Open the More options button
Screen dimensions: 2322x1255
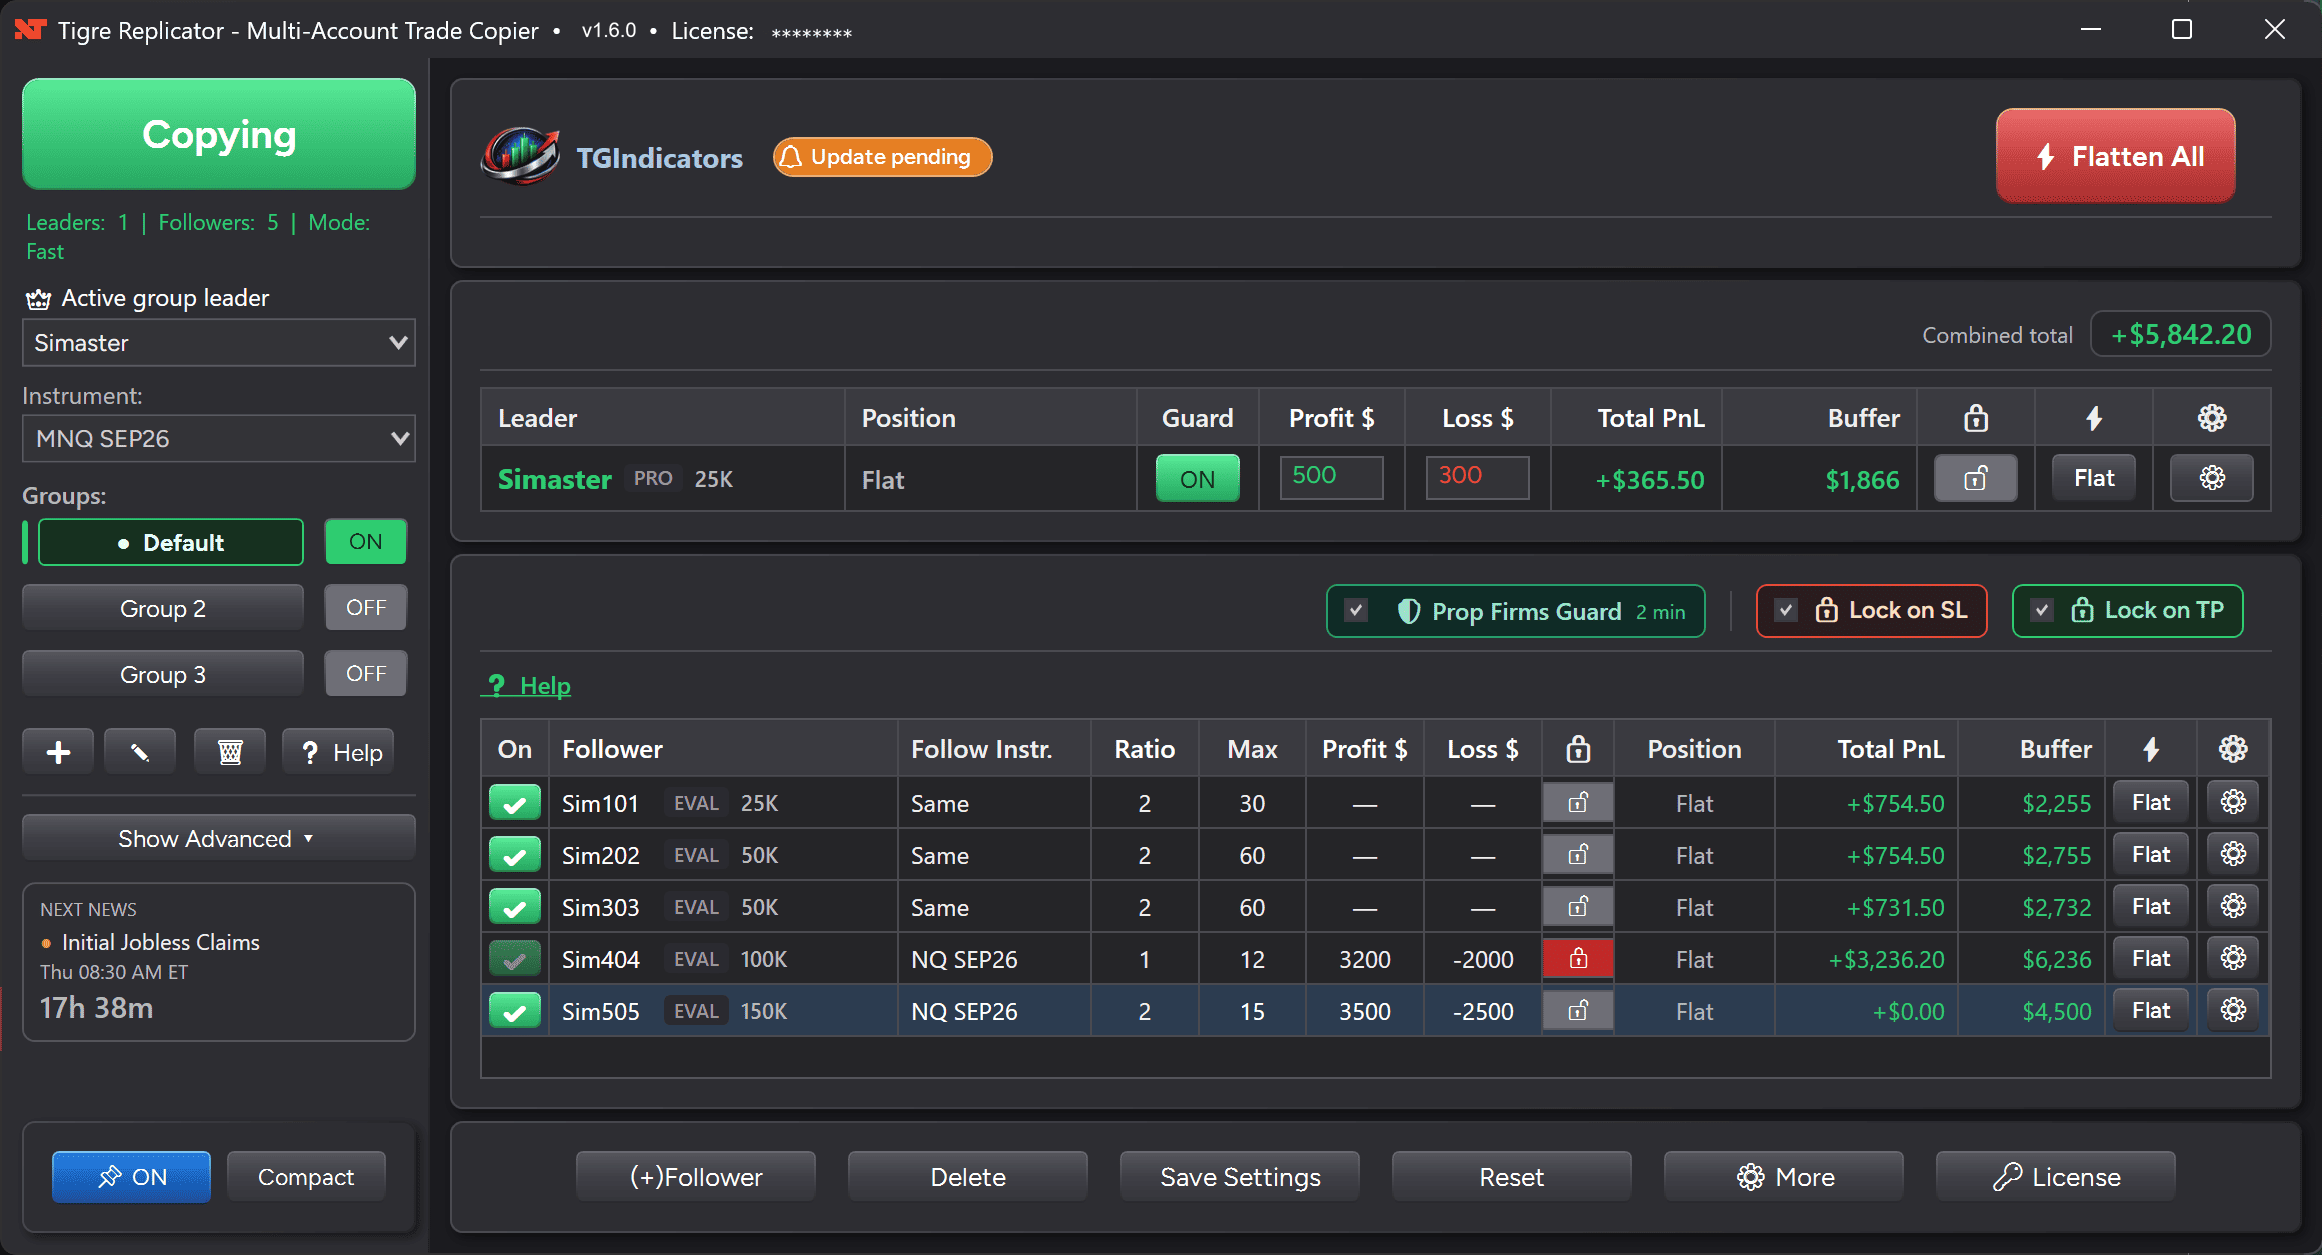pos(1784,1177)
